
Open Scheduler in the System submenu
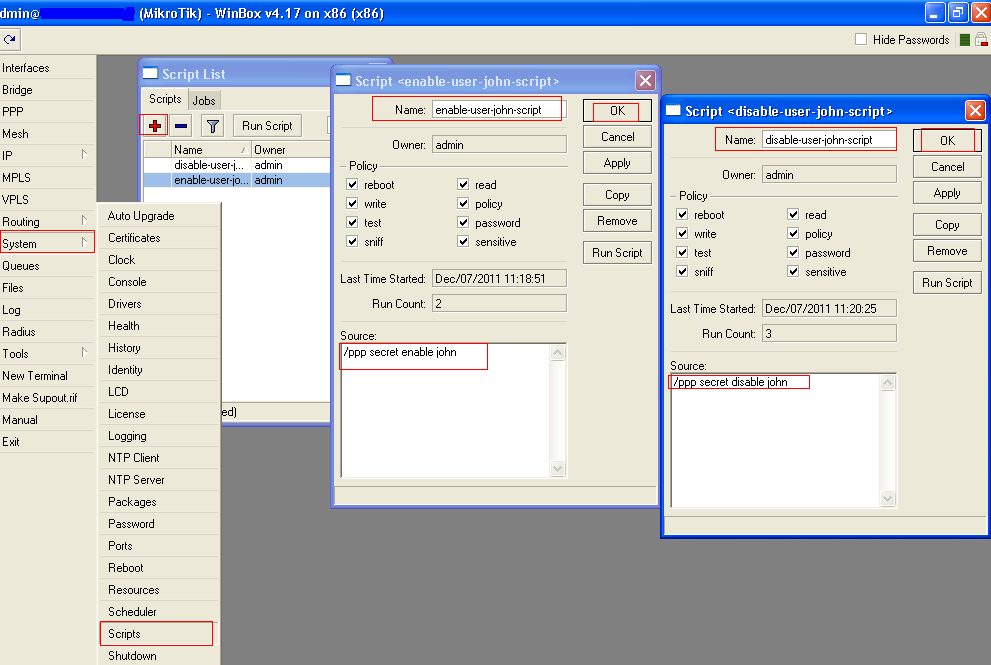coord(158,611)
